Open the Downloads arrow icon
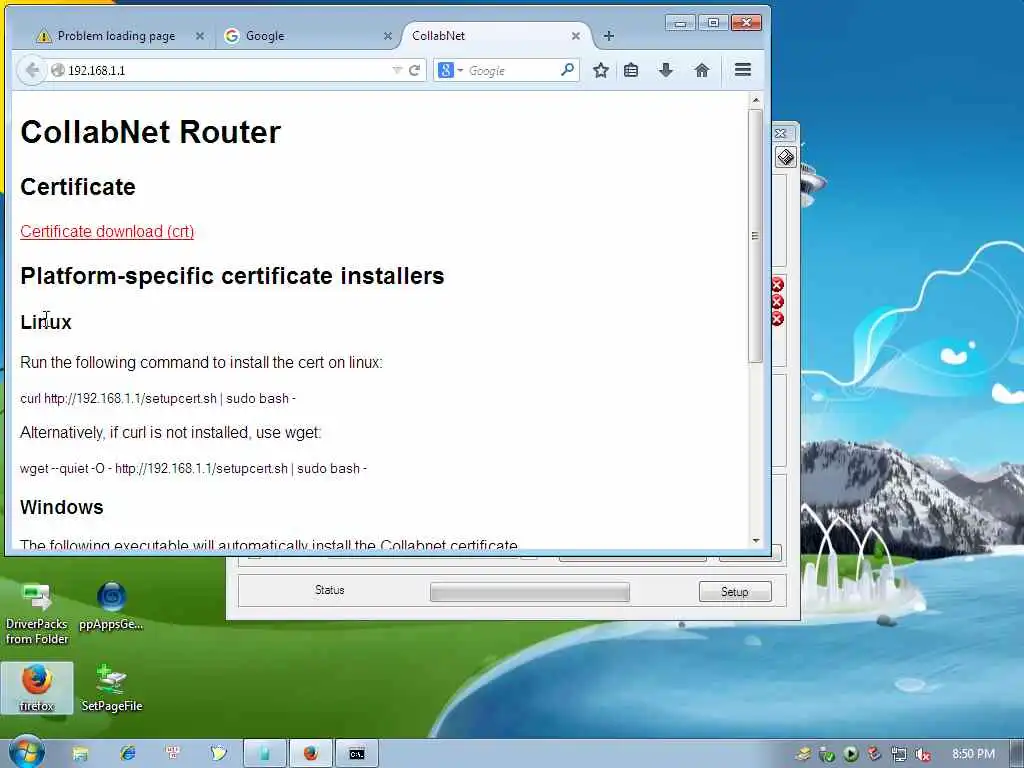This screenshot has width=1024, height=768. pyautogui.click(x=665, y=70)
